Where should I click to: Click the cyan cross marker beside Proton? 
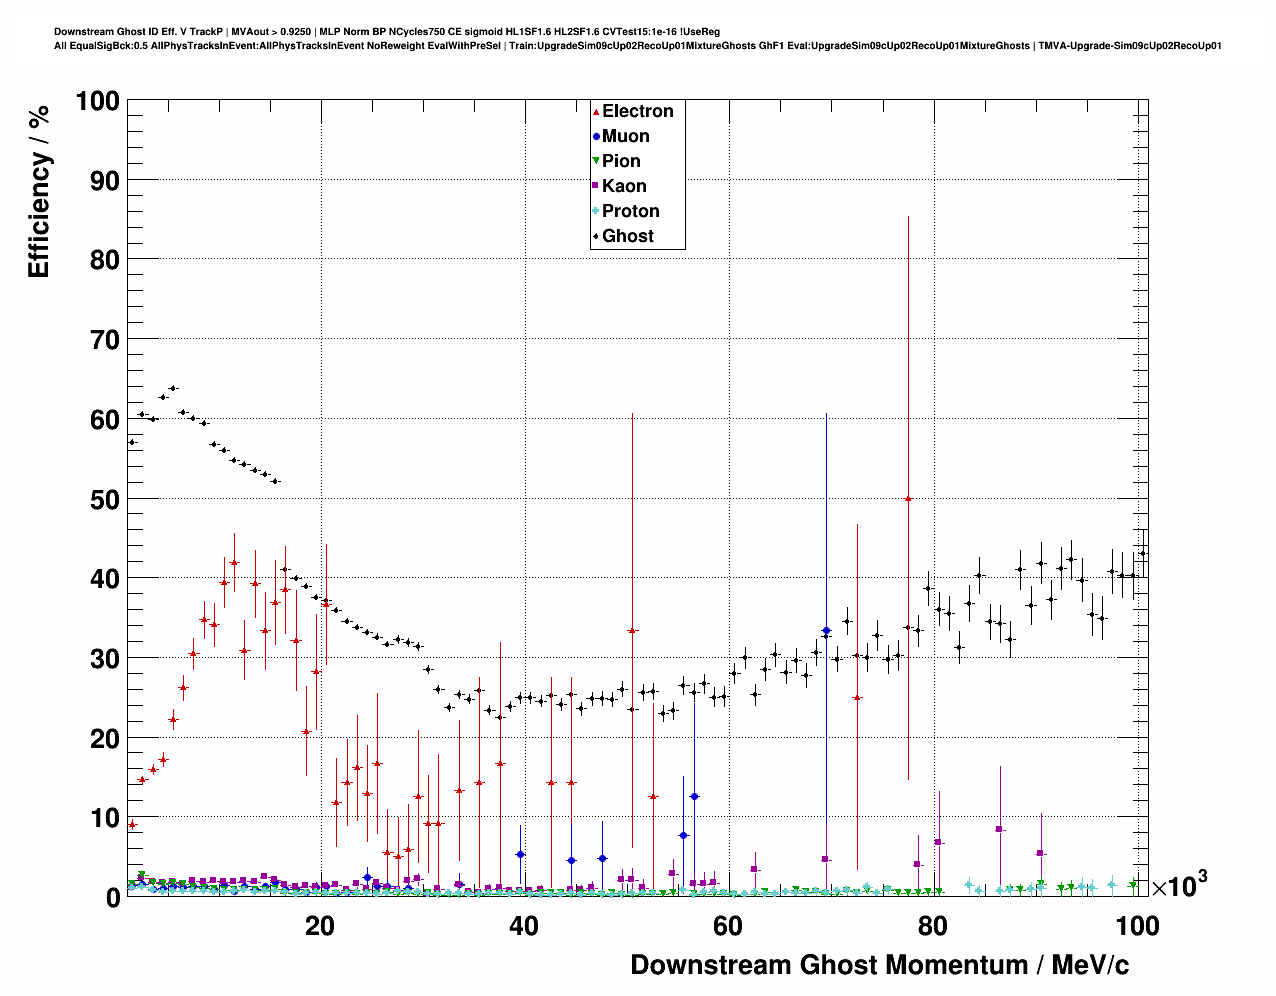click(x=597, y=211)
